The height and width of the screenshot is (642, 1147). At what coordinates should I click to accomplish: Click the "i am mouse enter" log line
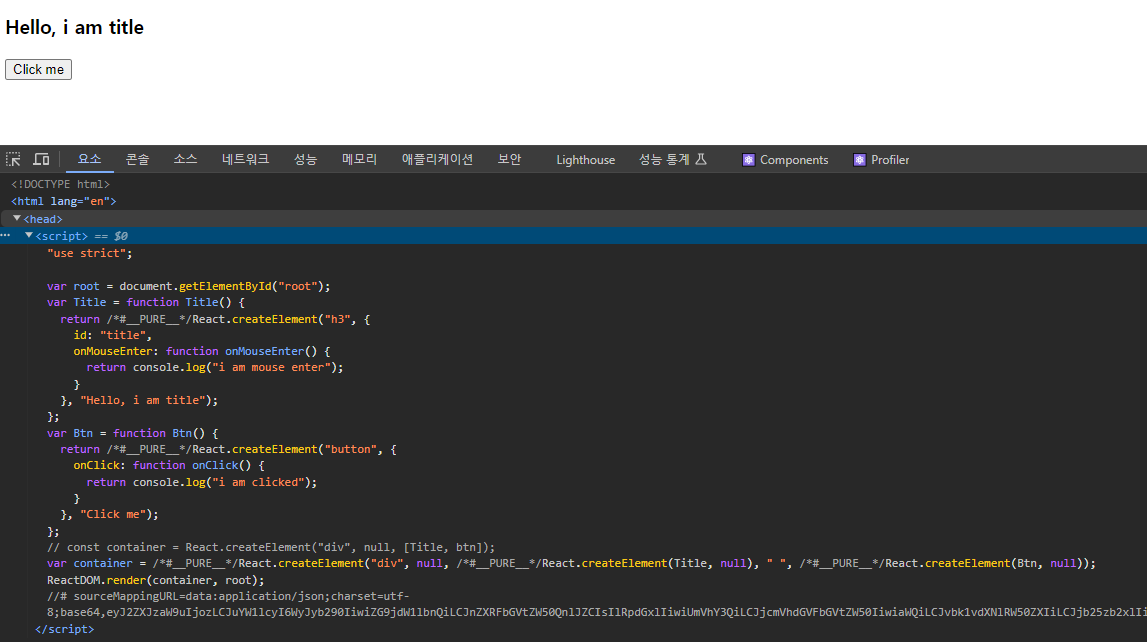point(215,367)
